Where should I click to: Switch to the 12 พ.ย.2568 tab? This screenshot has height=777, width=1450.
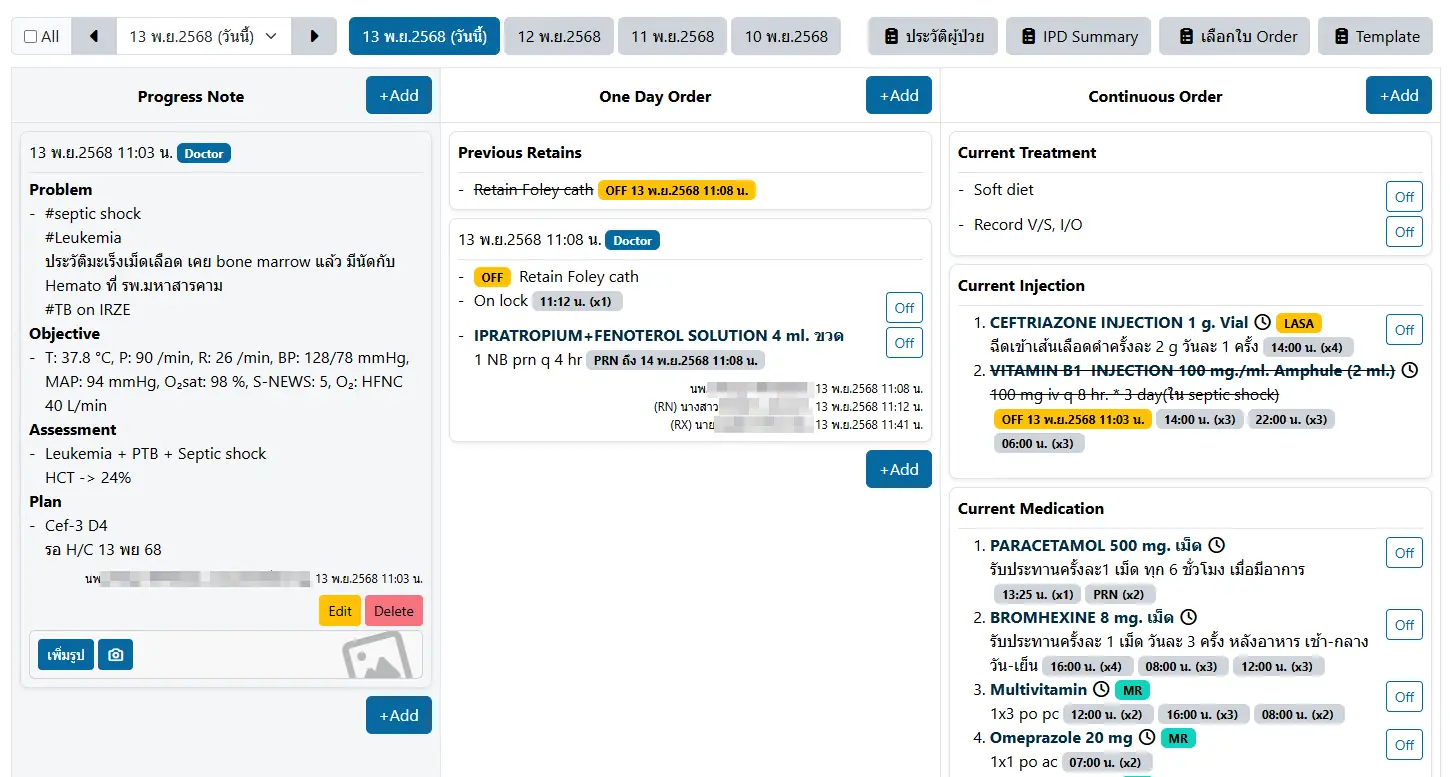click(559, 37)
